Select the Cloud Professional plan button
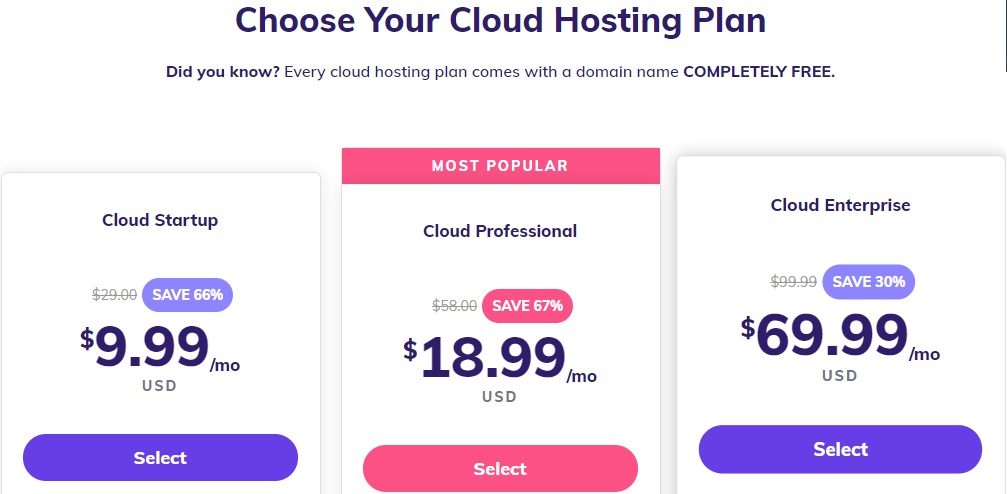 [500, 468]
